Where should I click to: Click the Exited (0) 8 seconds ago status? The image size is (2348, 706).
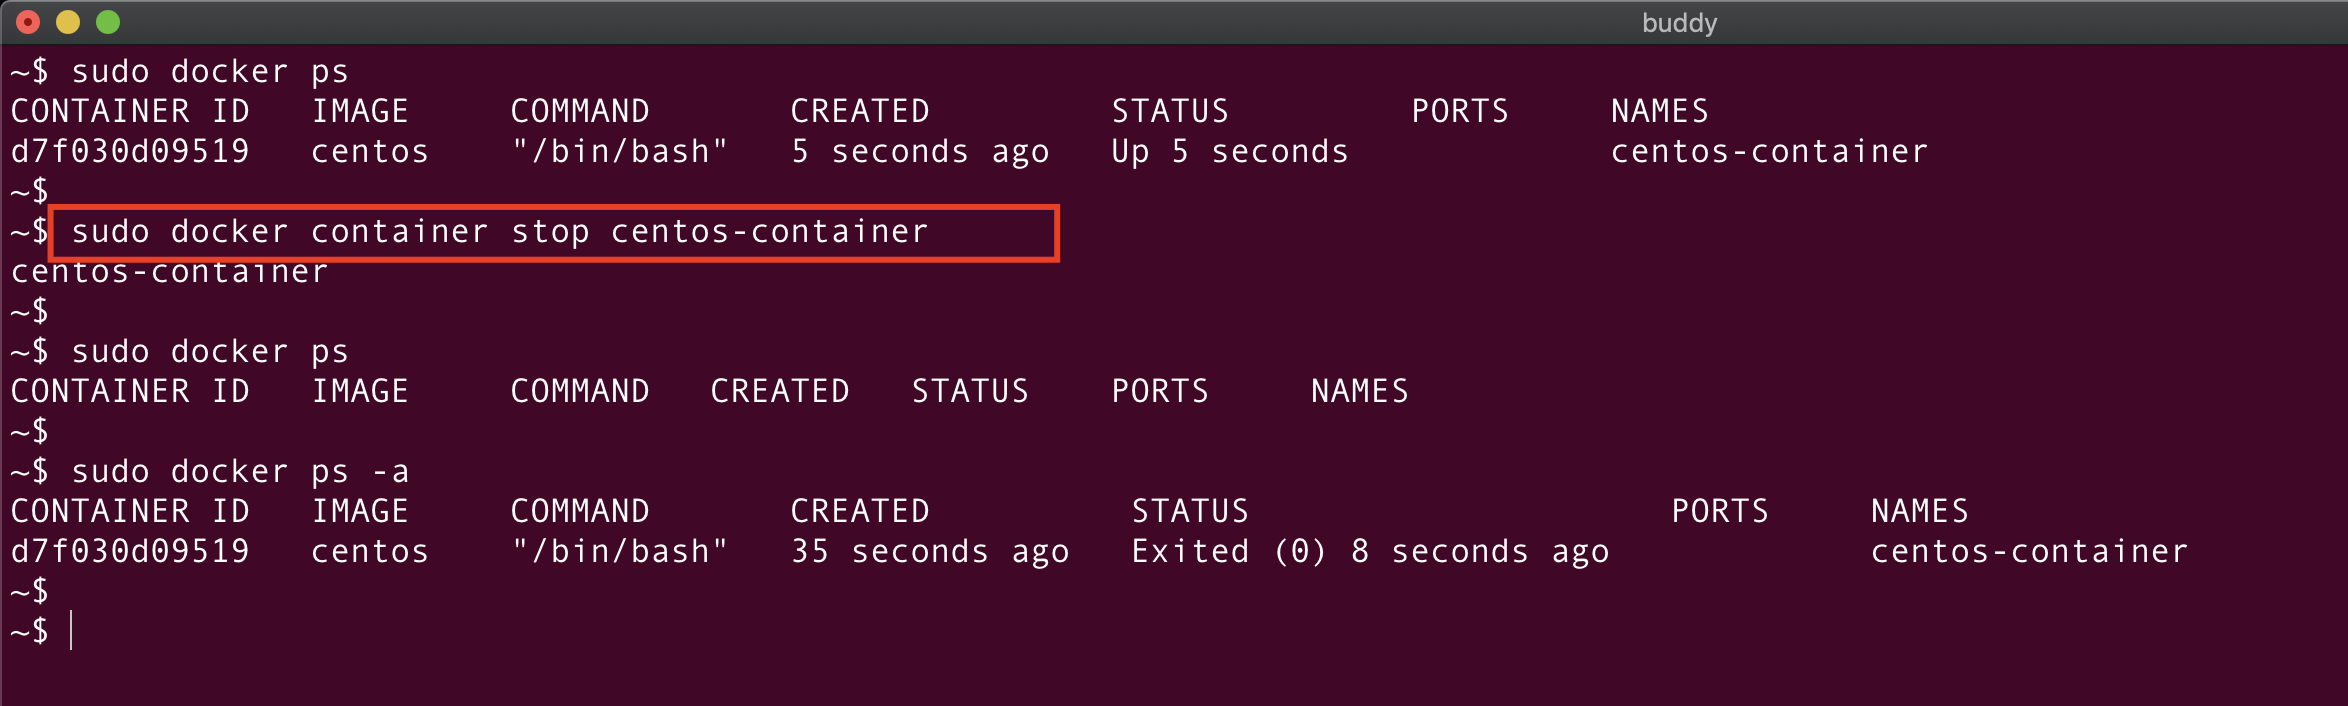pos(1368,550)
